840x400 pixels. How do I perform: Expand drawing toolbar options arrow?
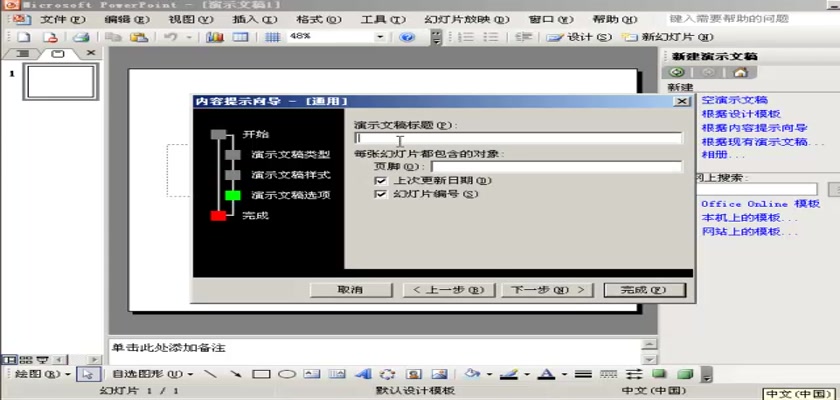[x=707, y=374]
